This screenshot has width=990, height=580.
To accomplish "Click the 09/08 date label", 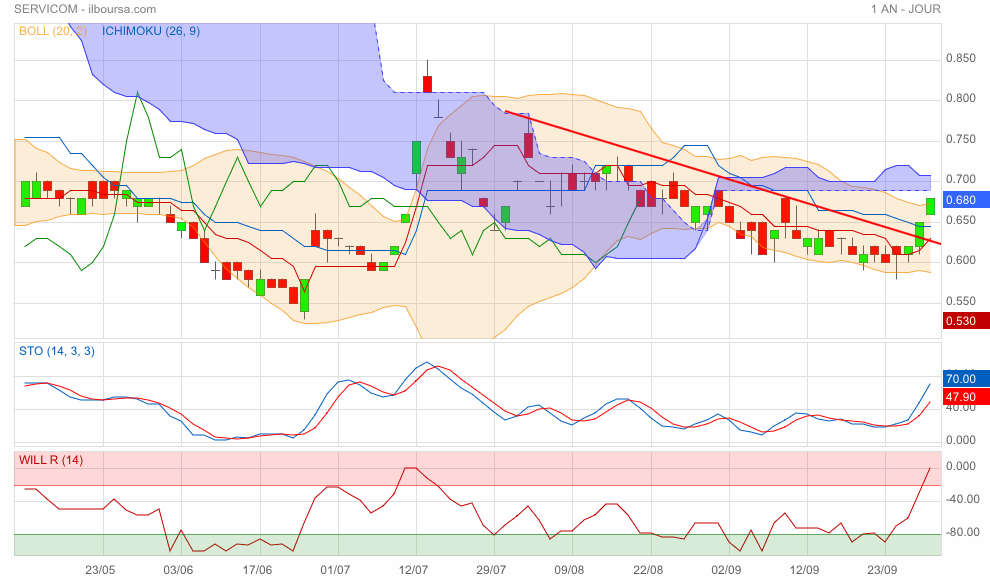I will (x=570, y=570).
